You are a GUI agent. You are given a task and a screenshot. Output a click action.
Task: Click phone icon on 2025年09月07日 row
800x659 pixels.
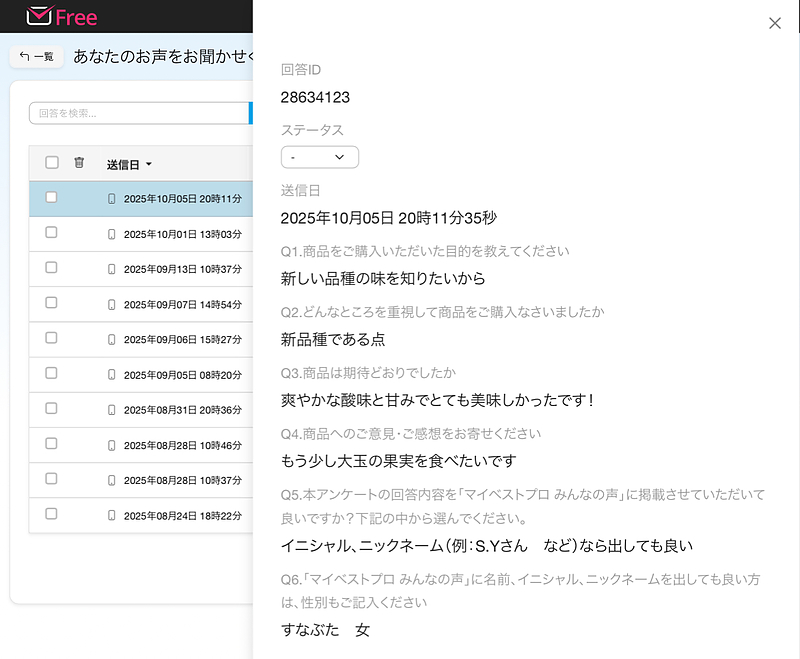point(112,304)
